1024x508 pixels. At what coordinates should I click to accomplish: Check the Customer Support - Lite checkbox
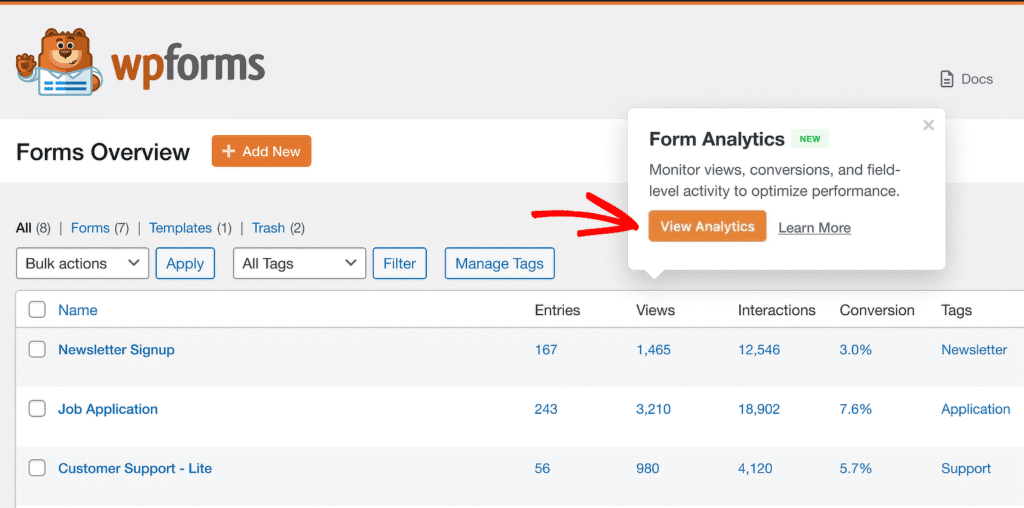(x=37, y=468)
